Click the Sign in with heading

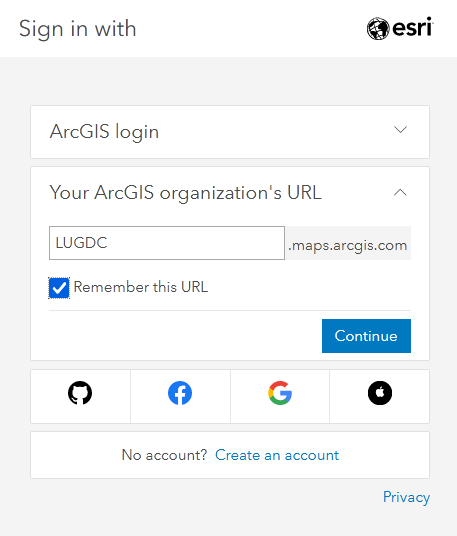(78, 29)
